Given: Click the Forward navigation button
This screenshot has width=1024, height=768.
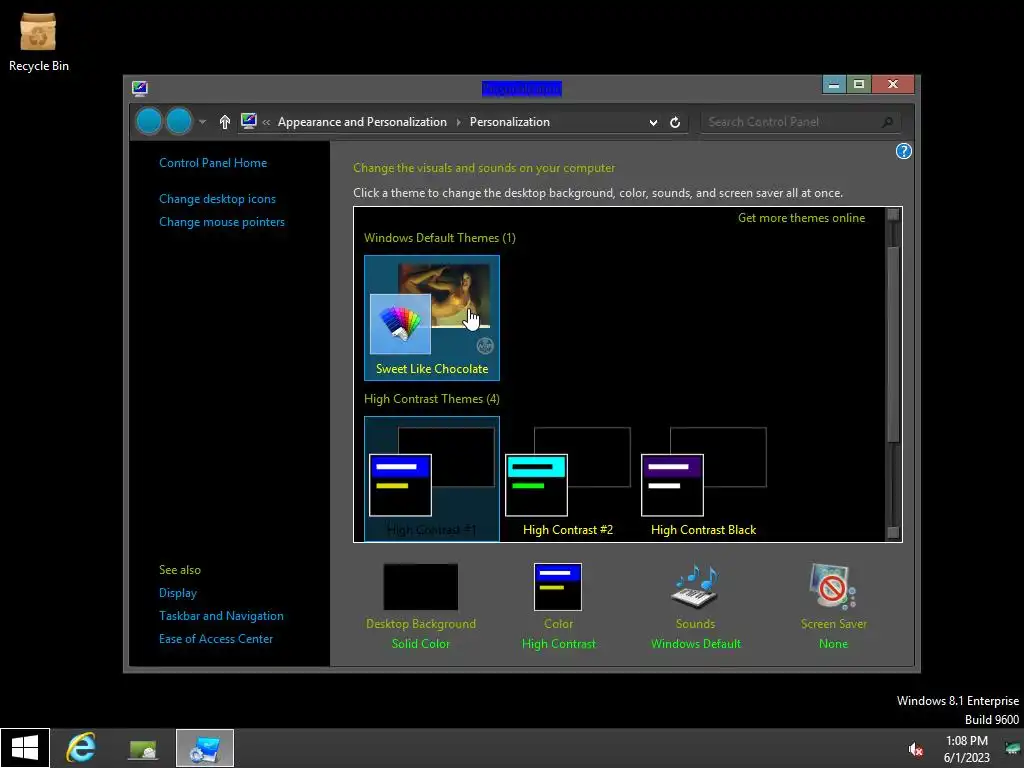Looking at the screenshot, I should 179,121.
